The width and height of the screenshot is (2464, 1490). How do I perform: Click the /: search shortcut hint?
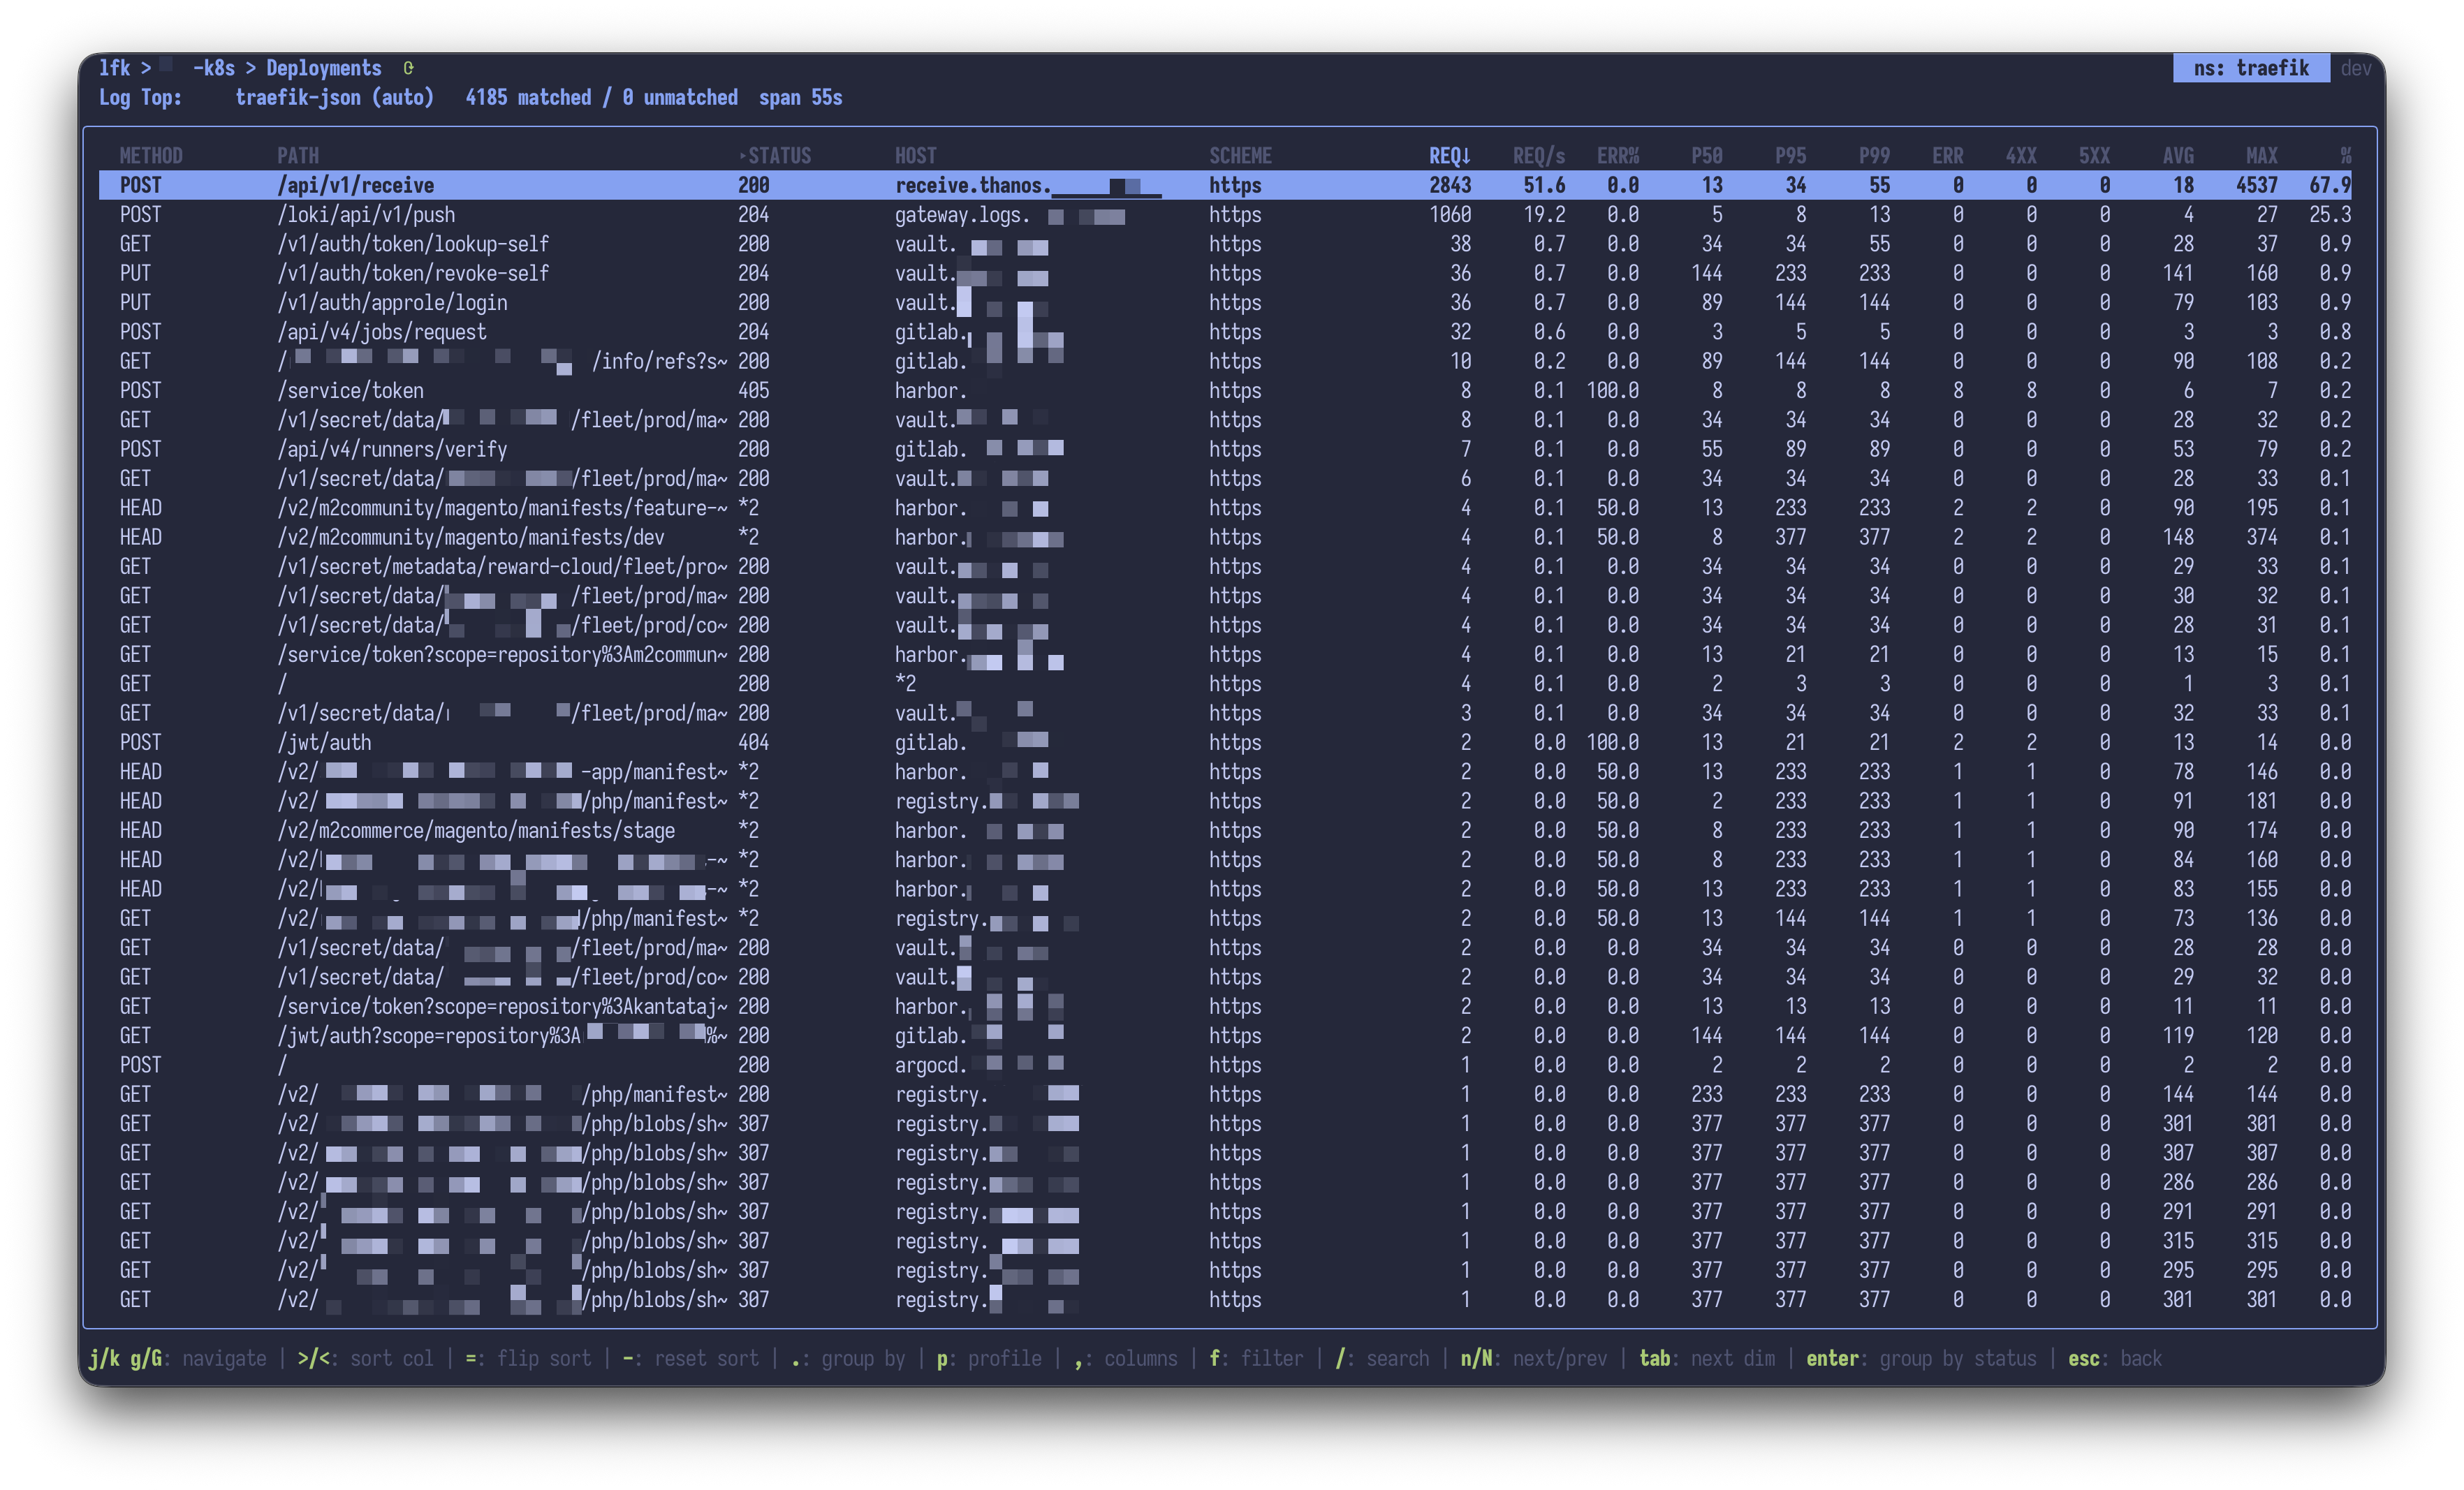pyautogui.click(x=1382, y=1358)
